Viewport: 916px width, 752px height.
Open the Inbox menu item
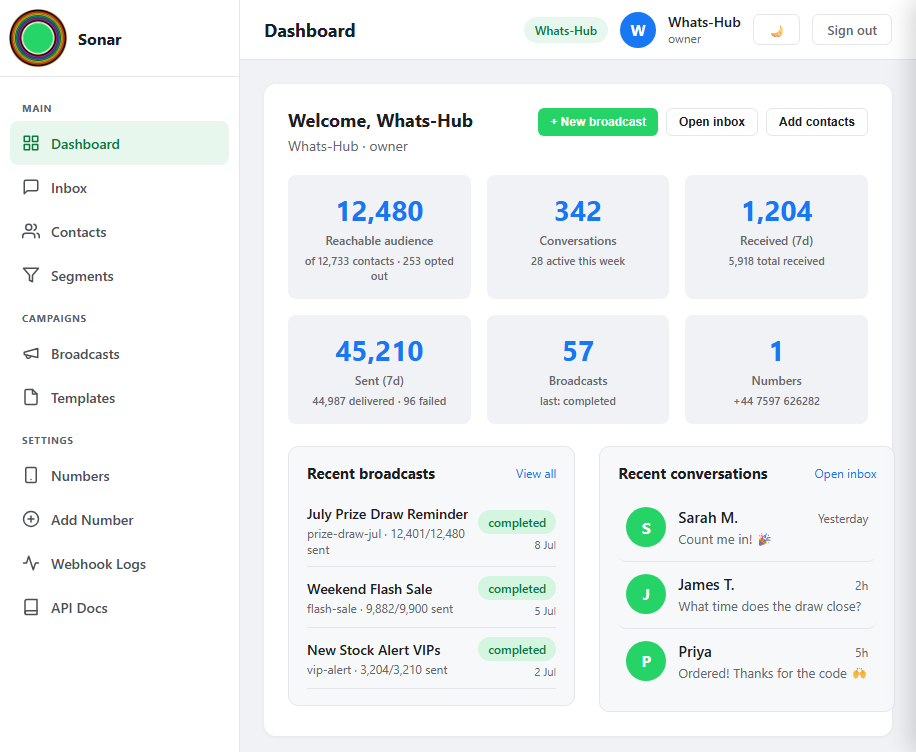119,188
